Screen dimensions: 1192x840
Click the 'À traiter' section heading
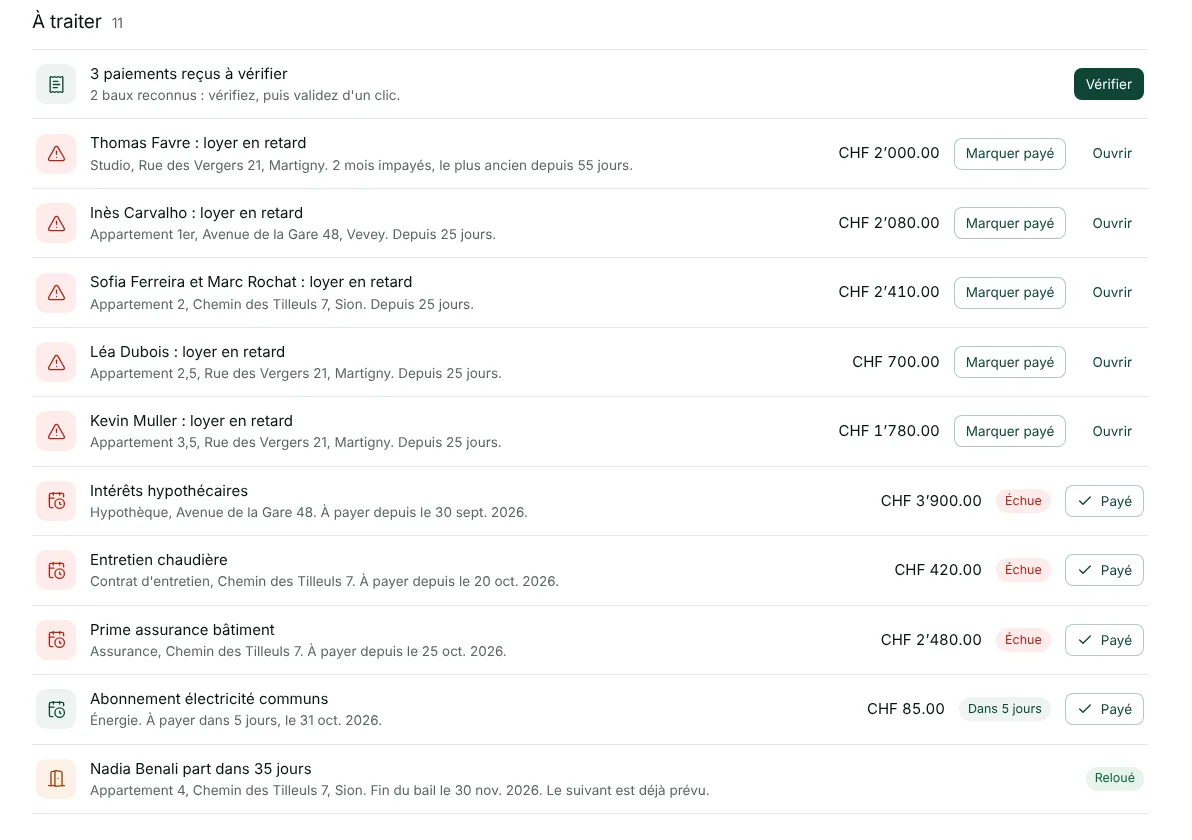point(67,21)
